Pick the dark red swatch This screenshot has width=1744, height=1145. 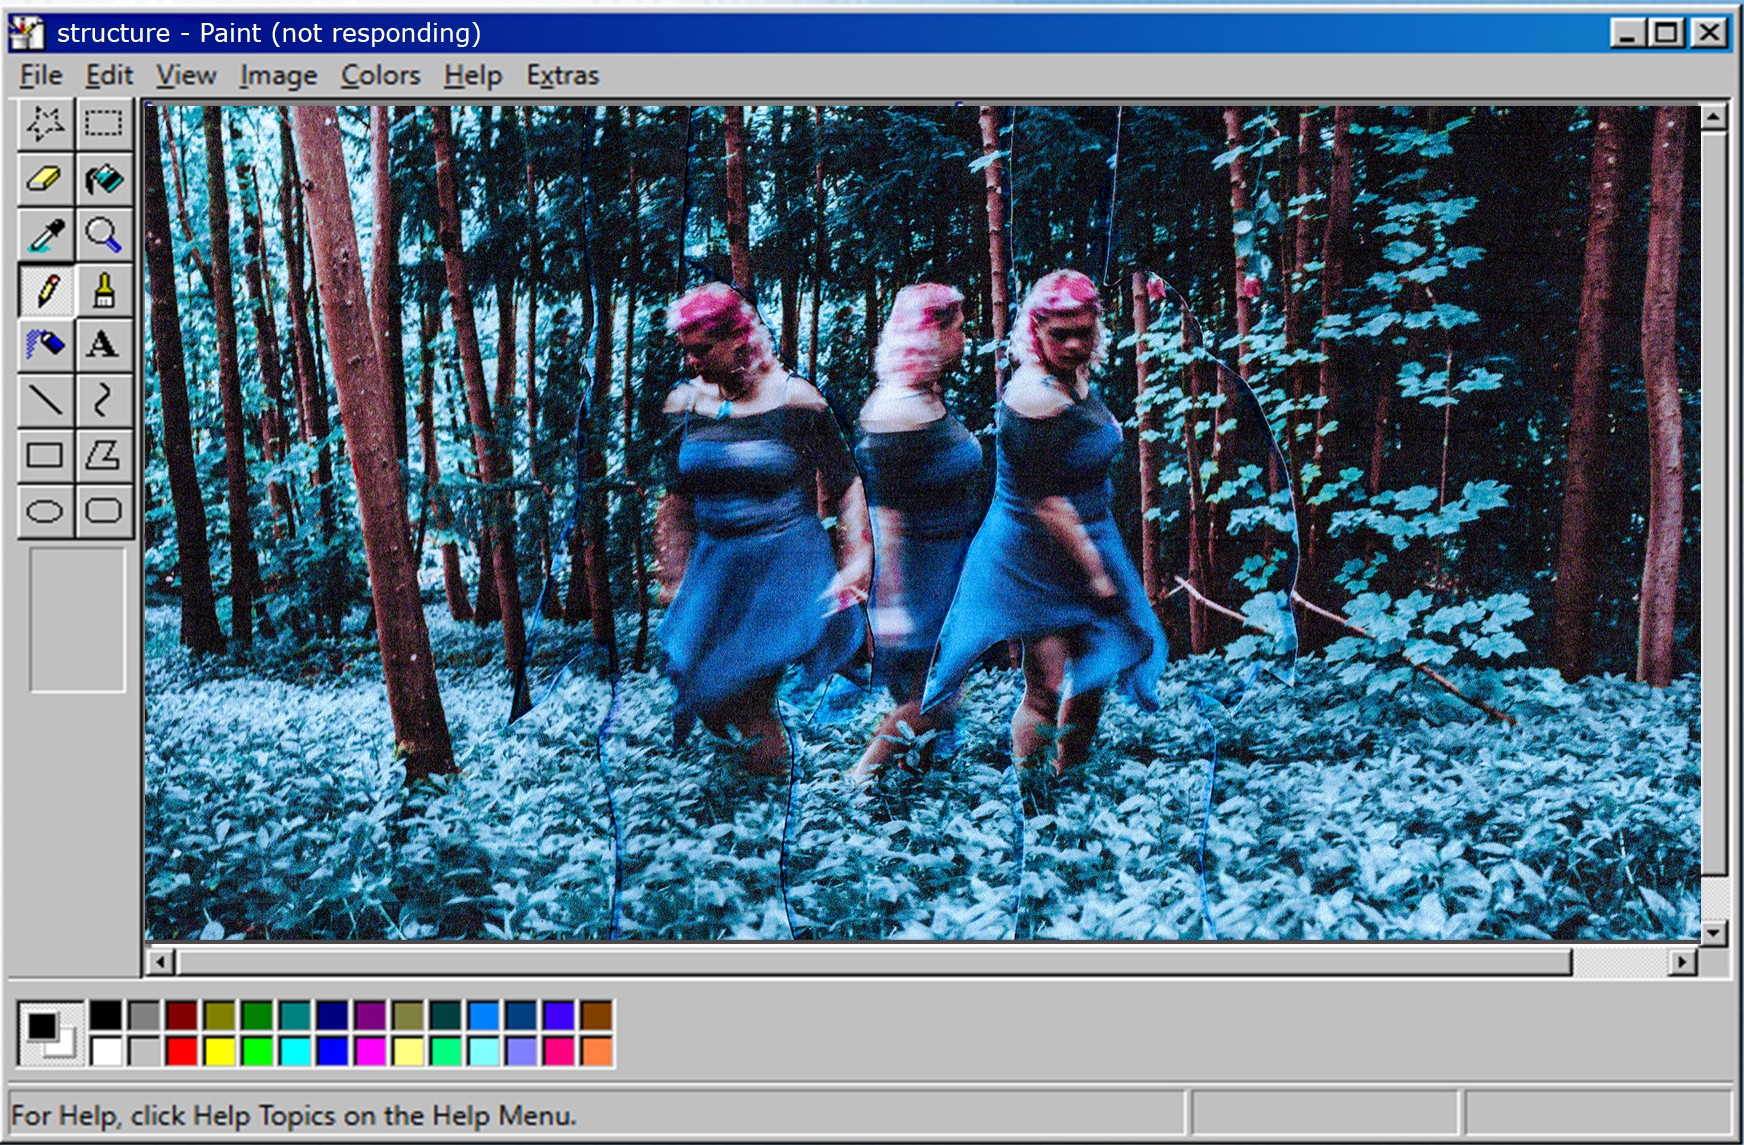(x=182, y=1015)
